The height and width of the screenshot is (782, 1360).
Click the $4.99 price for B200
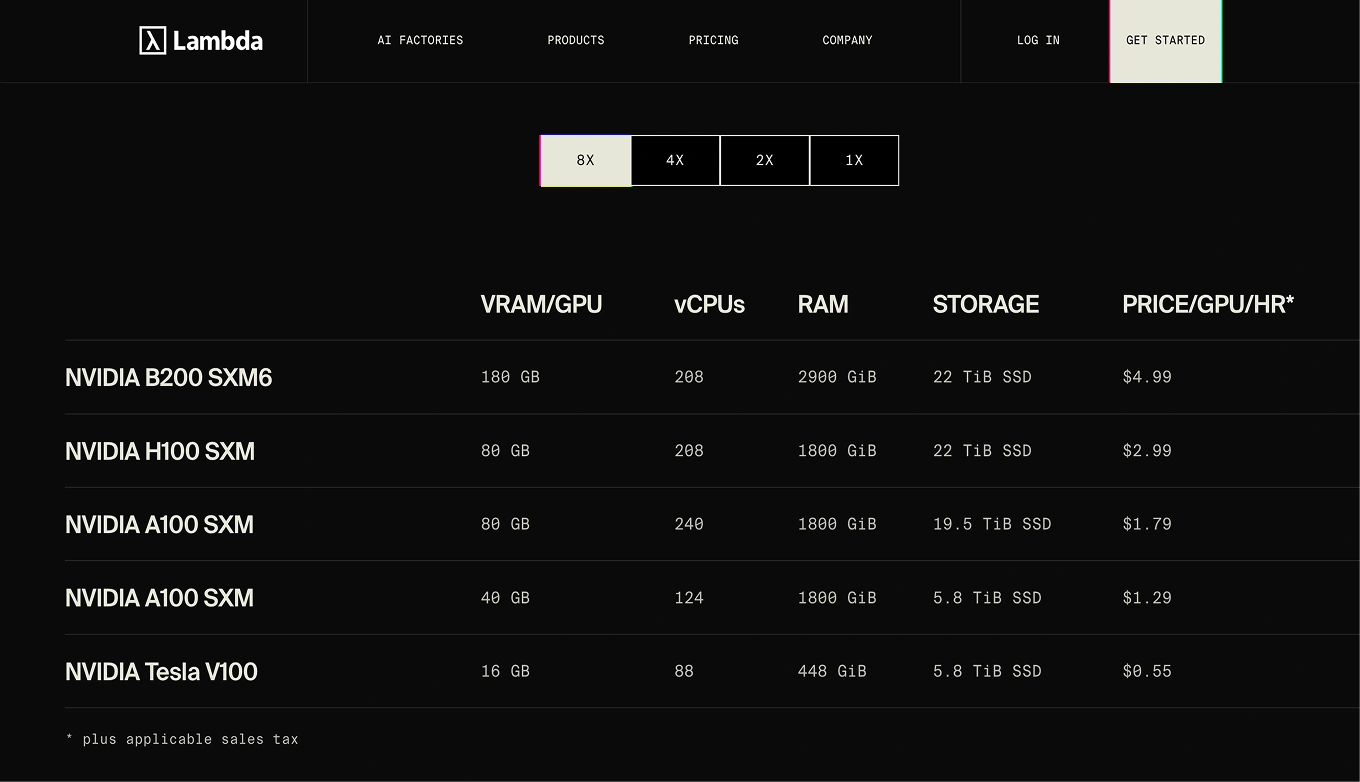click(1147, 377)
